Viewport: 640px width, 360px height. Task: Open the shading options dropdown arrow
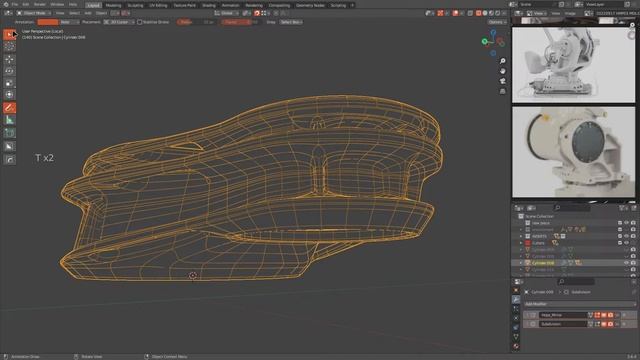pos(504,13)
